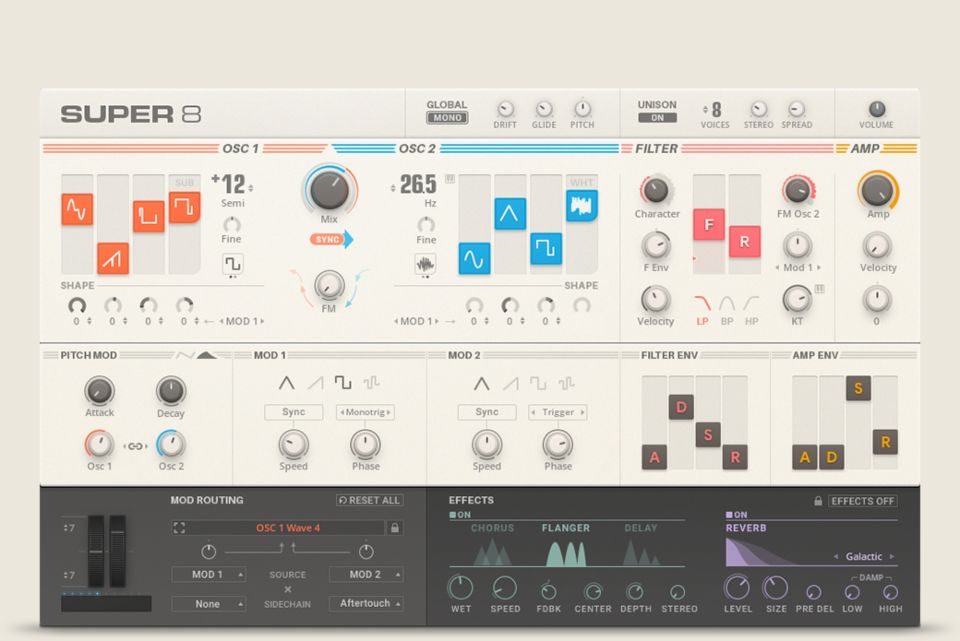Choose the MOD 2 triangle waveform icon

[481, 383]
